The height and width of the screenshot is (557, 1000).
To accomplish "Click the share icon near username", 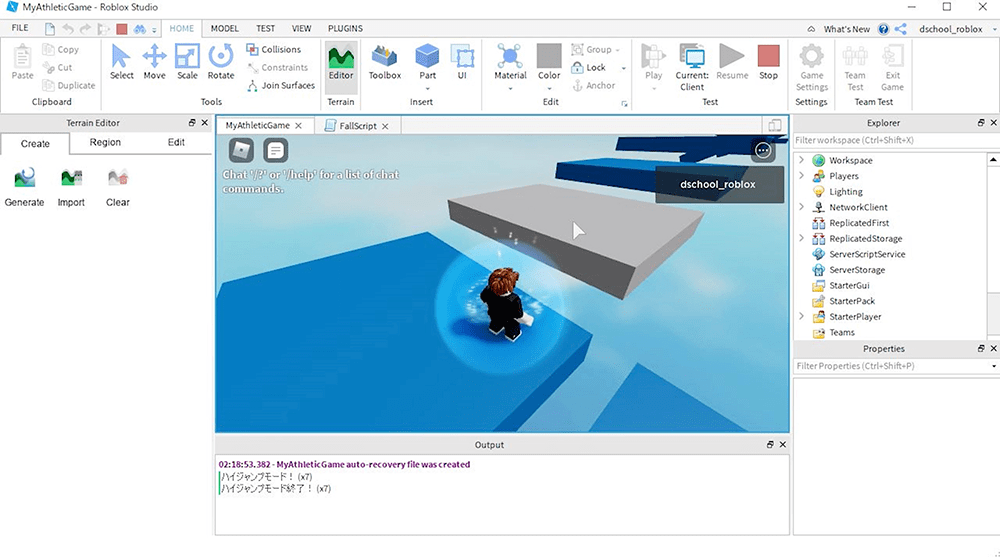I will coord(901,29).
